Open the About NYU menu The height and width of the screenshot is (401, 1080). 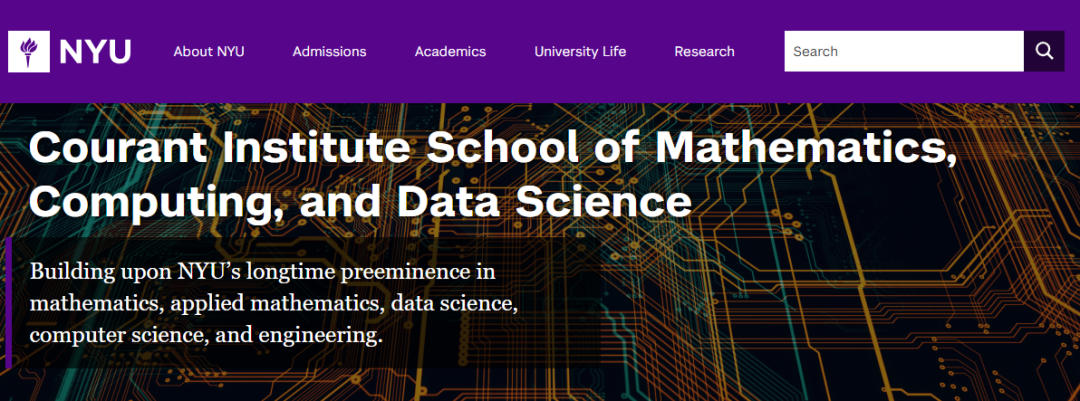[209, 51]
